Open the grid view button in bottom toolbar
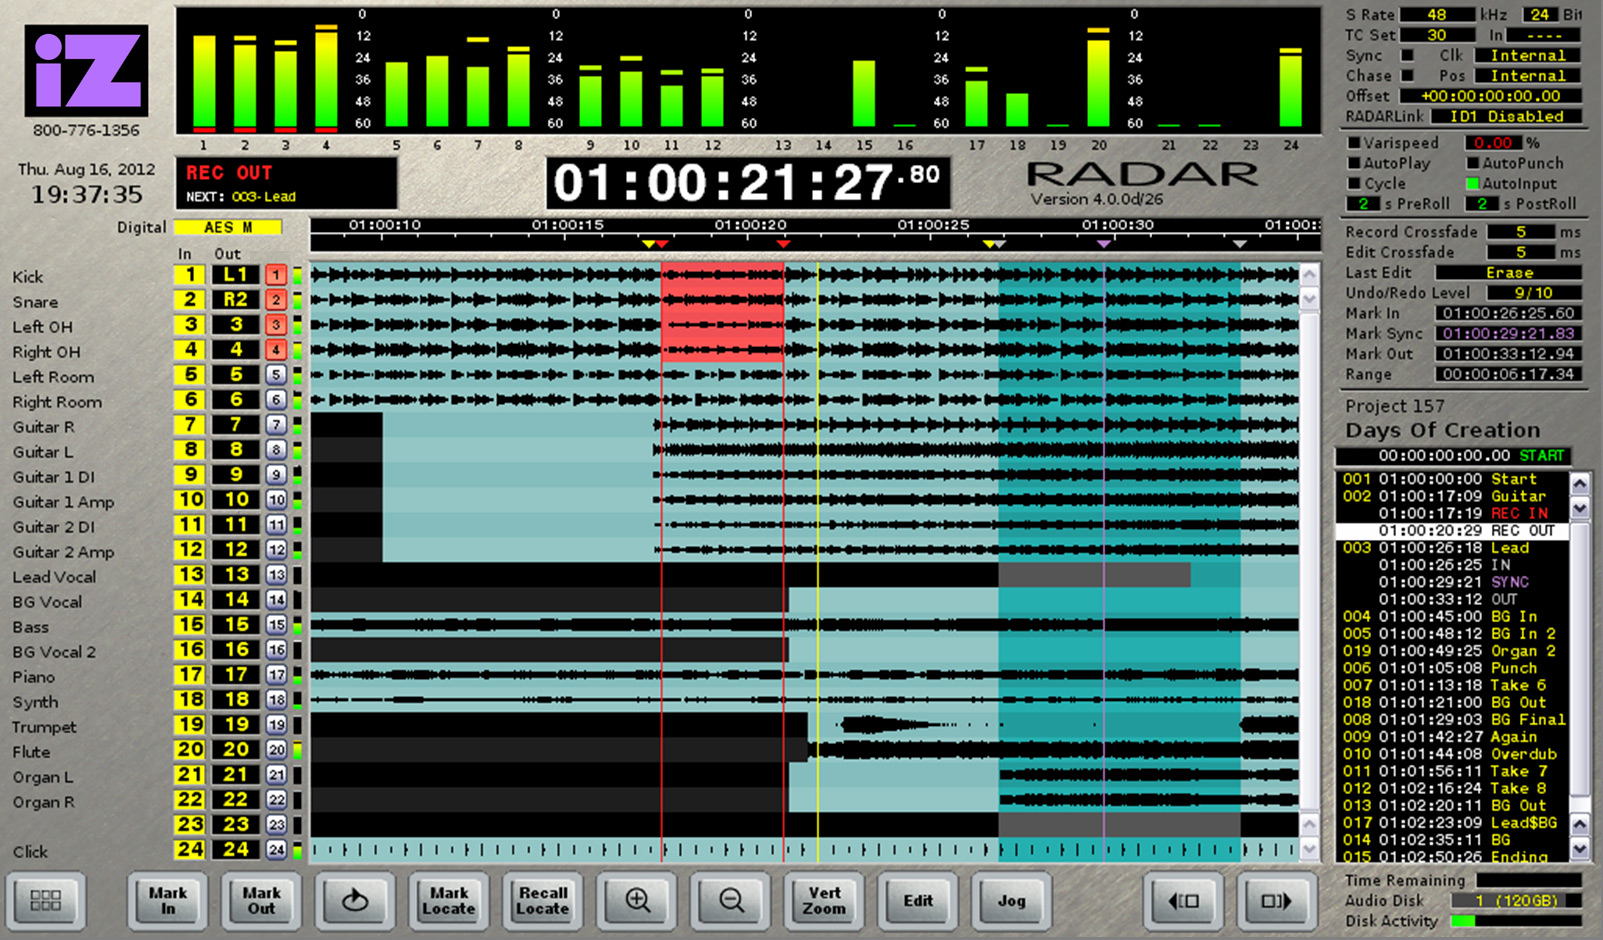Image resolution: width=1603 pixels, height=940 pixels. [46, 901]
